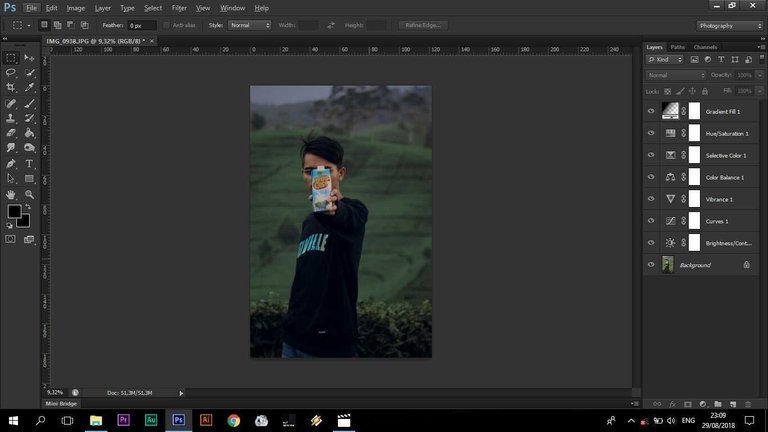The width and height of the screenshot is (768, 432).
Task: Open the Filter menu
Action: [x=179, y=8]
